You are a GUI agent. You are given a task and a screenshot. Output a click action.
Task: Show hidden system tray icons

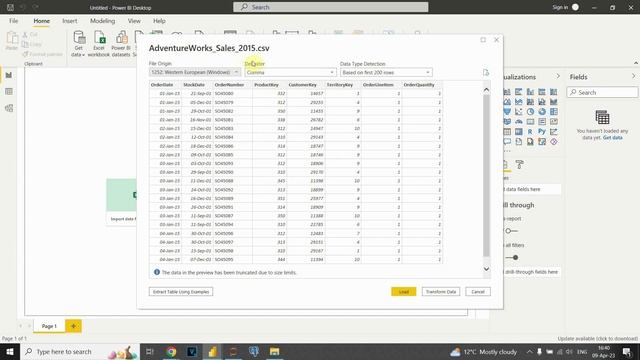click(x=529, y=351)
